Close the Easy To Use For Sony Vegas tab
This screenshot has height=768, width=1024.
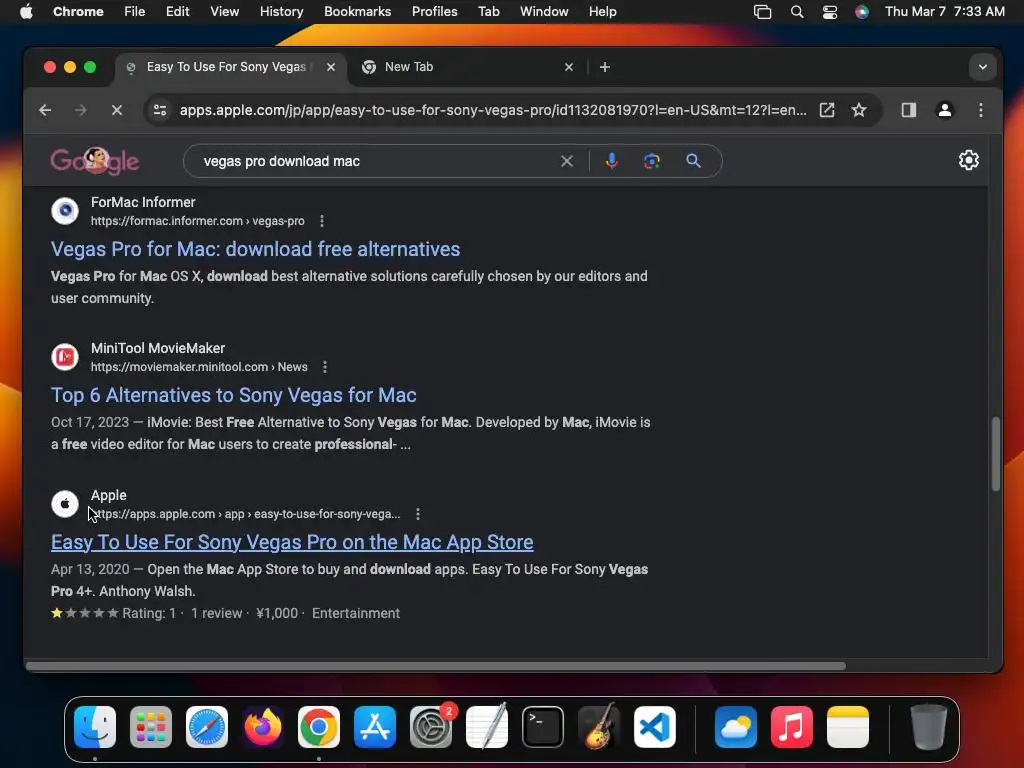pyautogui.click(x=331, y=67)
